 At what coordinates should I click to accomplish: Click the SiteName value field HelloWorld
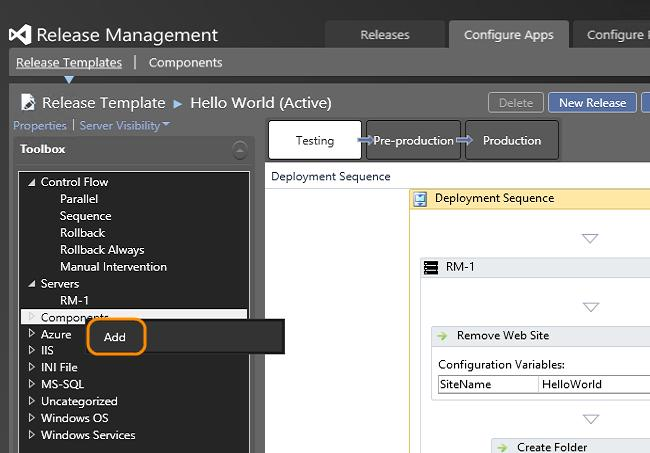[x=590, y=384]
